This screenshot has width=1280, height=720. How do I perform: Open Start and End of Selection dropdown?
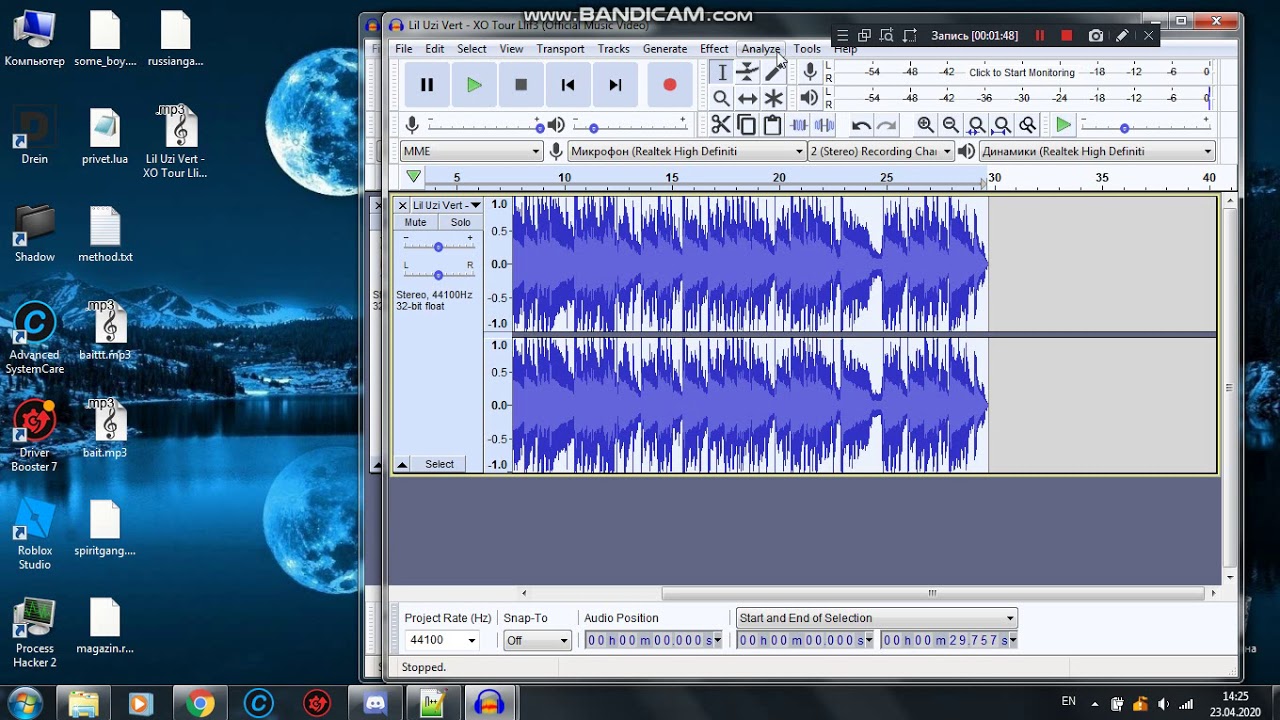click(876, 618)
